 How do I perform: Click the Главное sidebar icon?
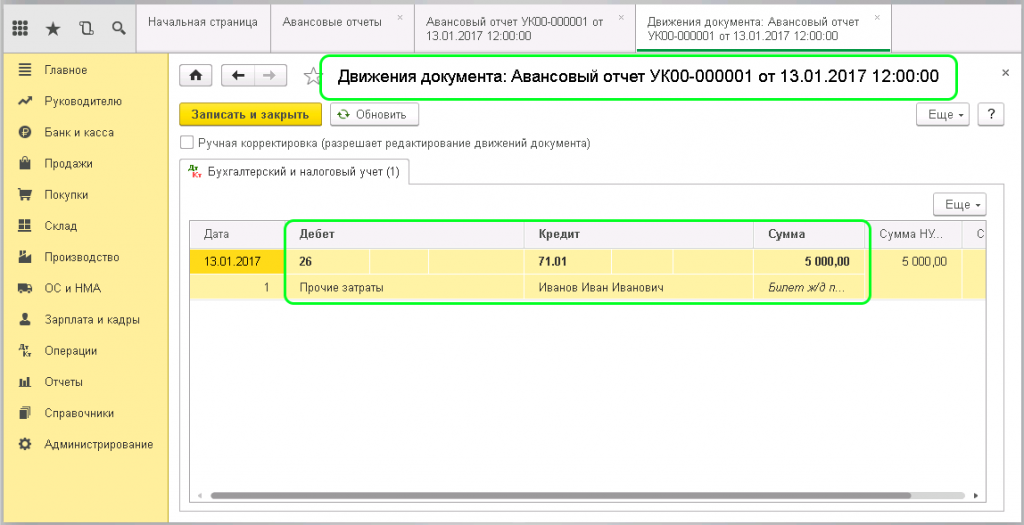(25, 69)
